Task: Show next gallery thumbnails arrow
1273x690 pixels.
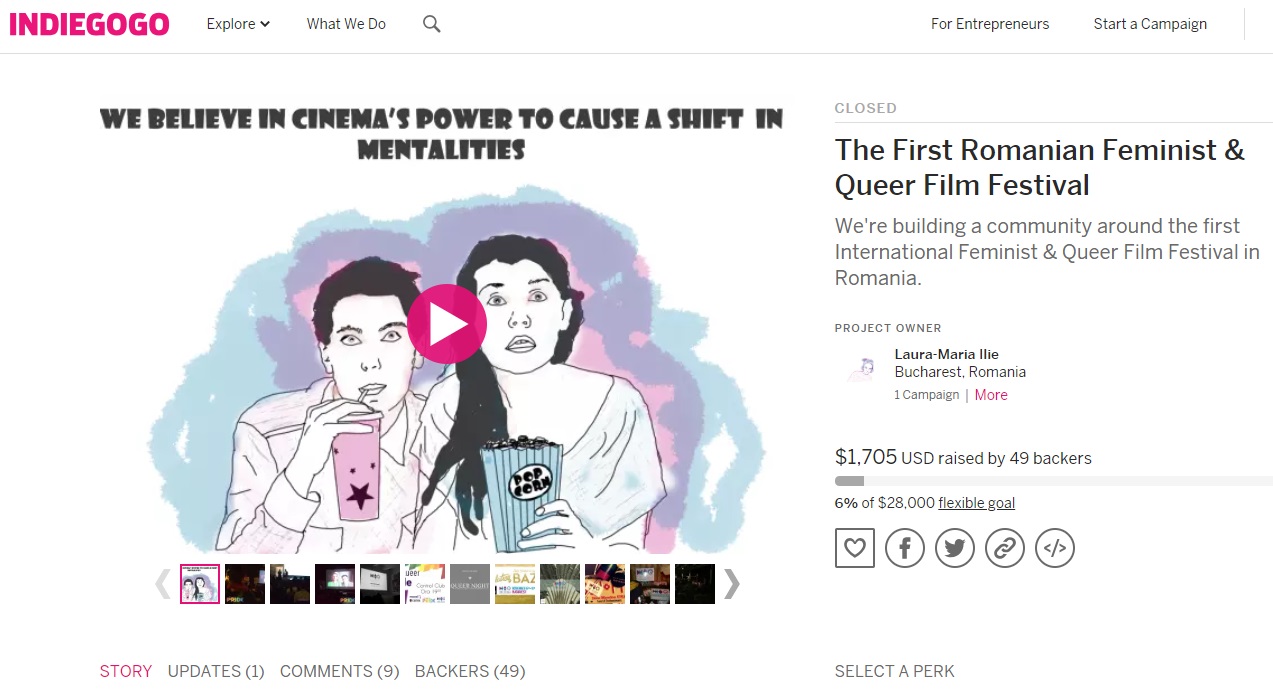Action: pos(732,584)
